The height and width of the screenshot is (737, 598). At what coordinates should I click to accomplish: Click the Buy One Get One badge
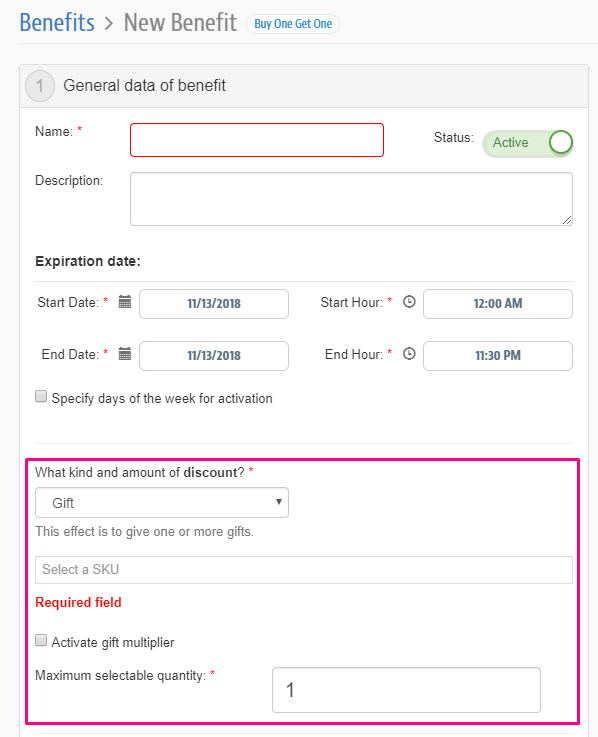click(293, 24)
